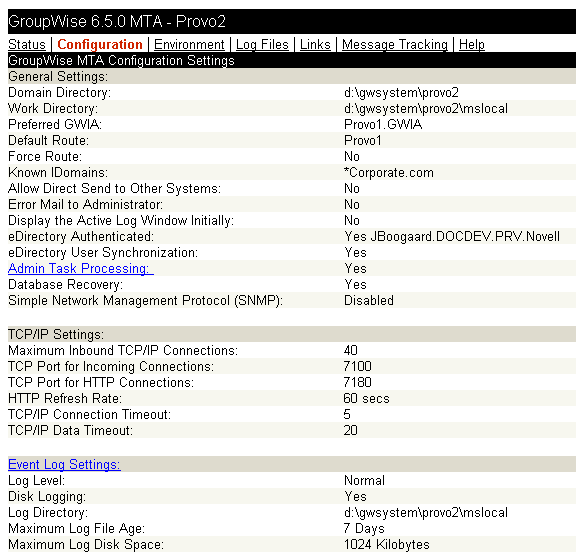Click the Work Directory mslocal path value
The image size is (576, 560).
426,108
